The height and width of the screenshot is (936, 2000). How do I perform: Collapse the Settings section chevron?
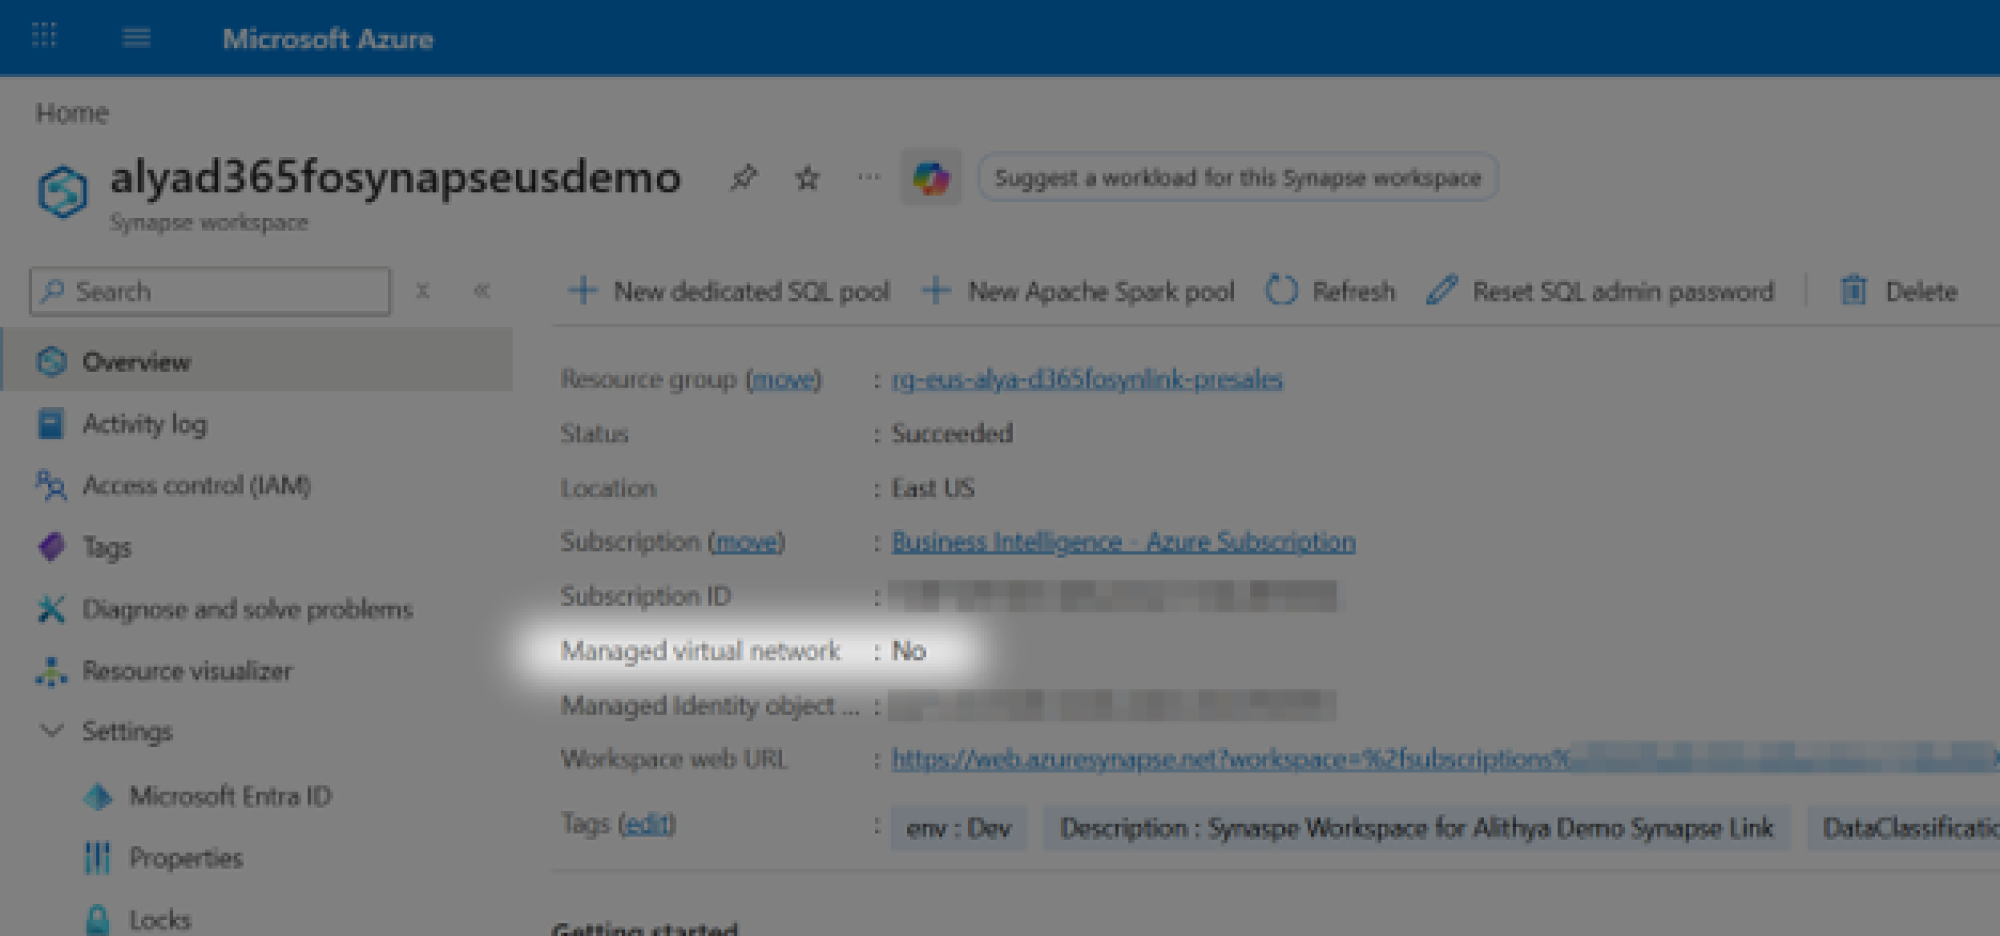click(51, 731)
